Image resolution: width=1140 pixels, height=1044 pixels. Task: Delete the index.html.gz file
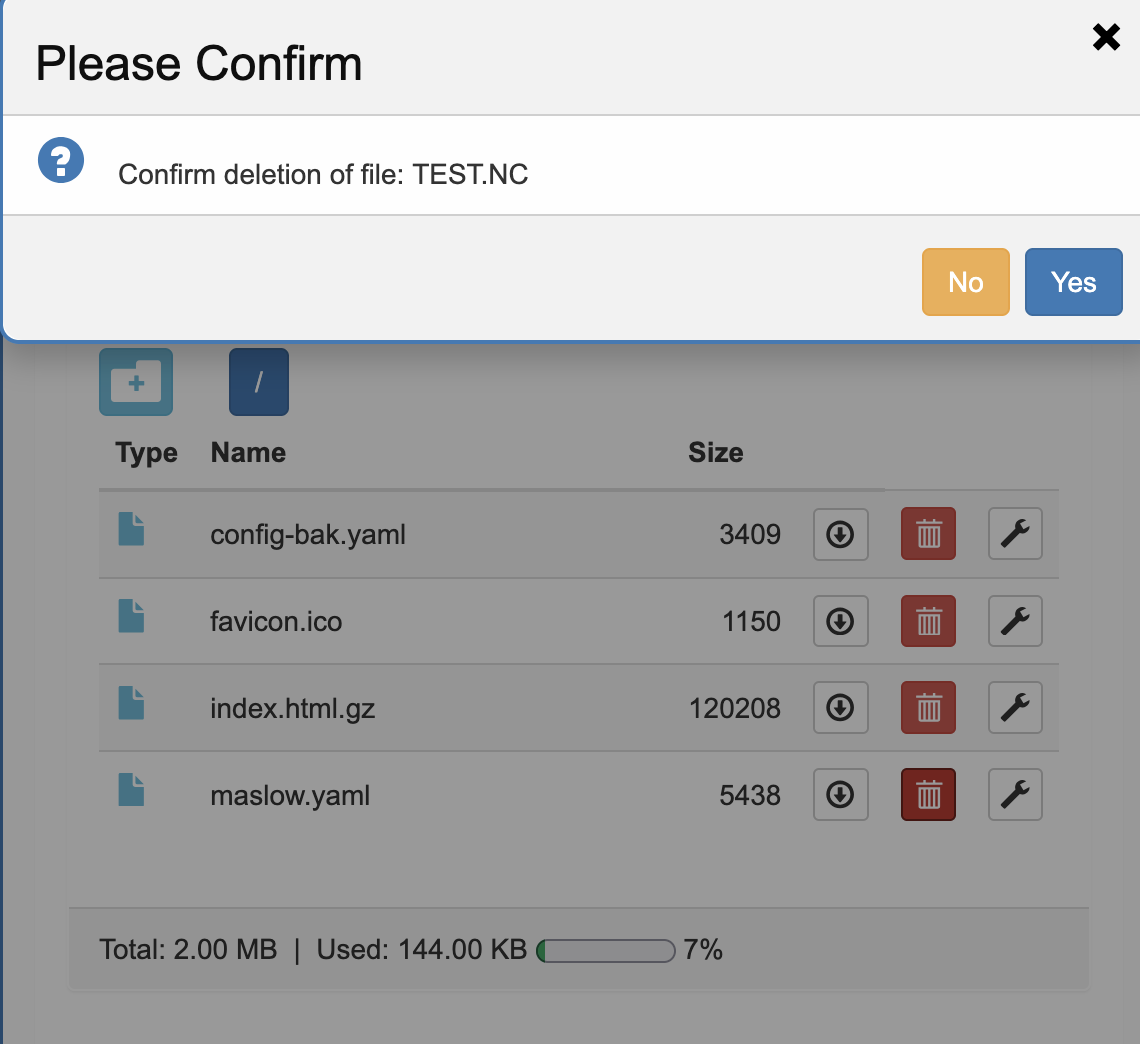click(x=928, y=708)
